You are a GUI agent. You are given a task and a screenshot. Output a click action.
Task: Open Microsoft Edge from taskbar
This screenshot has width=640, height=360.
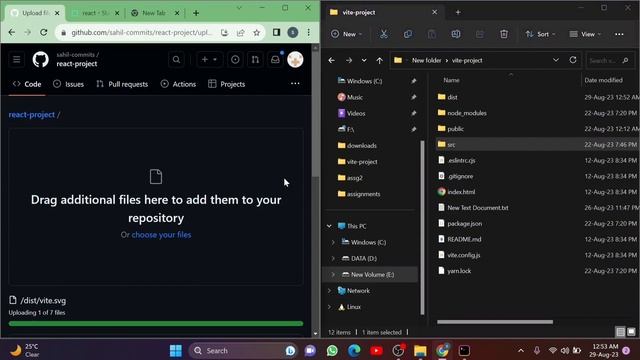click(354, 351)
